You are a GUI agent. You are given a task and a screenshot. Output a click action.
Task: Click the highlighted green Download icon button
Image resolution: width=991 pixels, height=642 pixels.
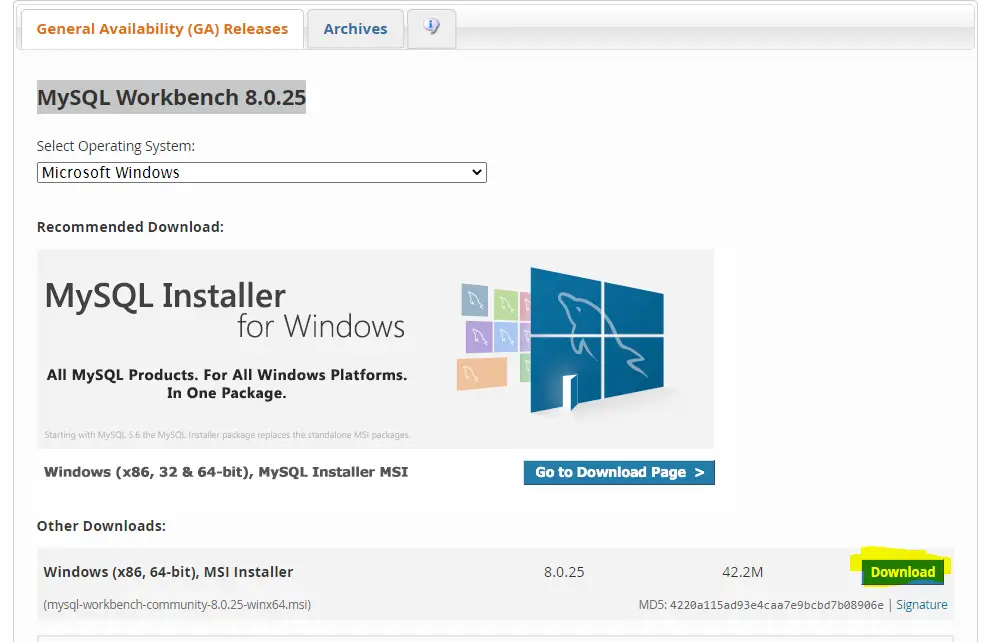902,571
